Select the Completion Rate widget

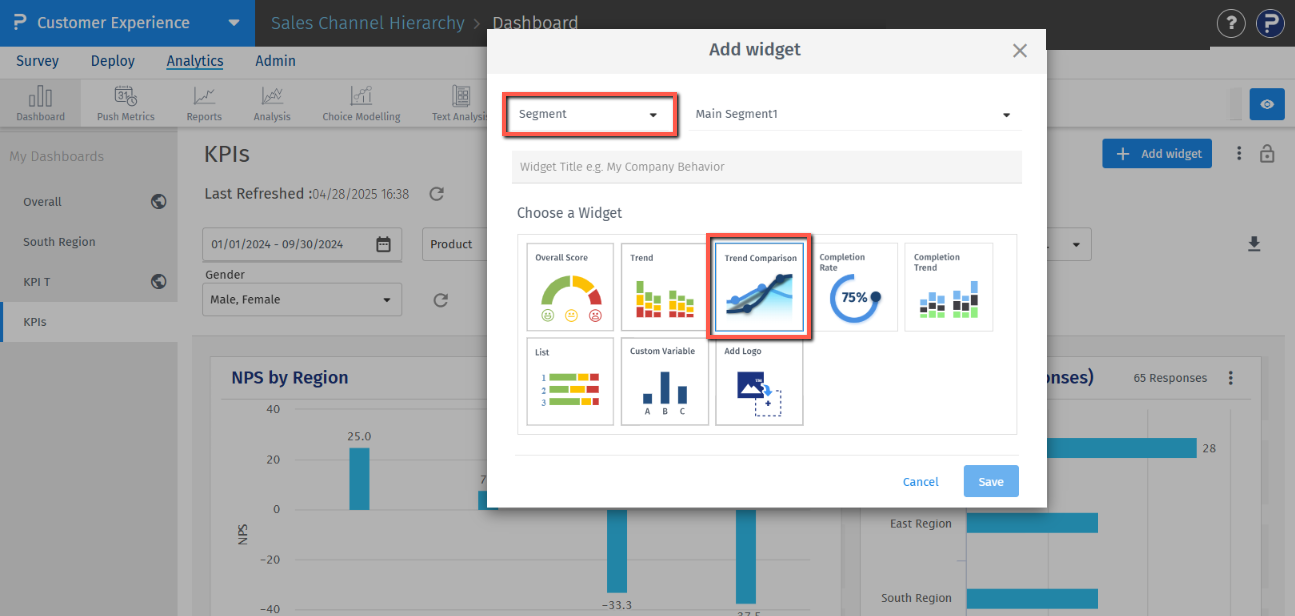[854, 287]
